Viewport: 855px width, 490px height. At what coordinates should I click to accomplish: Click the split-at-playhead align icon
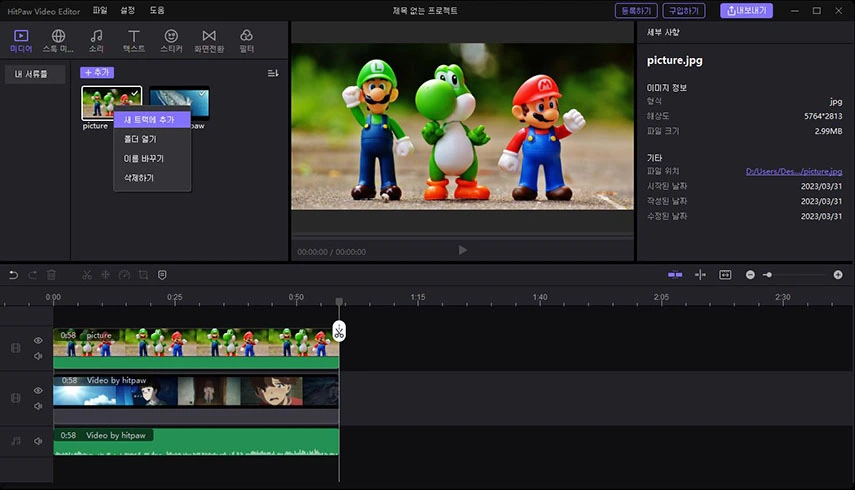coord(700,275)
